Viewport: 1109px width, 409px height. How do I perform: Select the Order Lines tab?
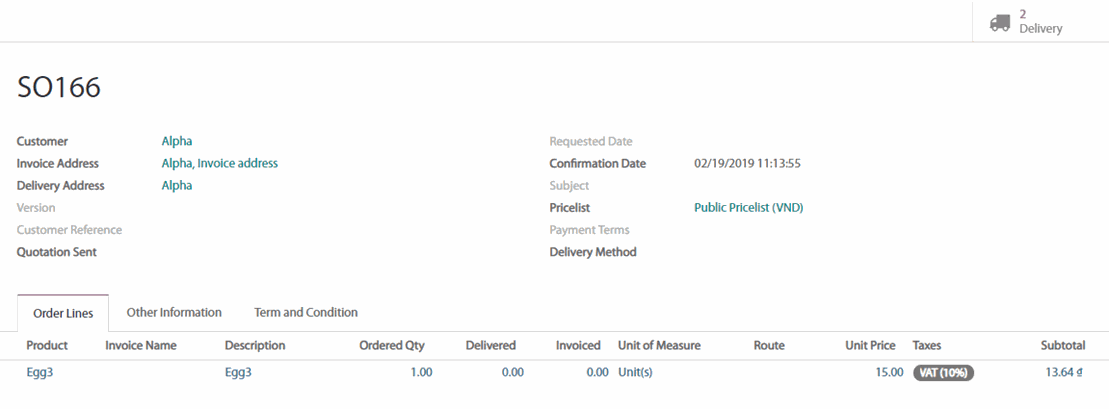(x=63, y=314)
